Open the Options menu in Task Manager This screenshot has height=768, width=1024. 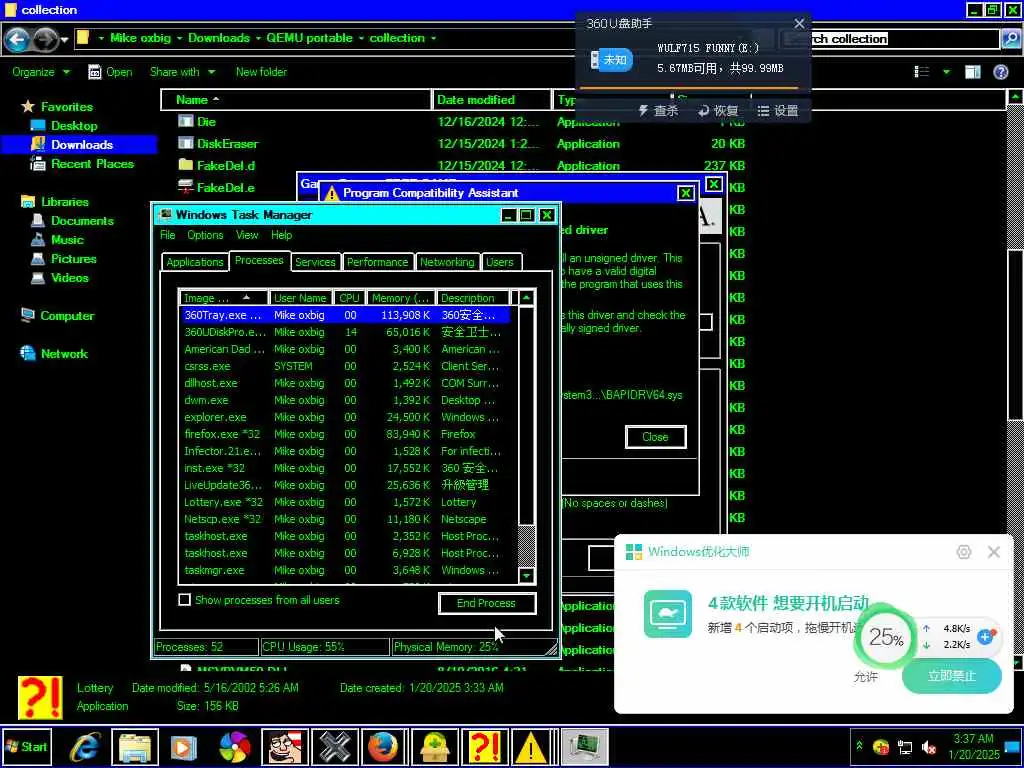pyautogui.click(x=205, y=234)
